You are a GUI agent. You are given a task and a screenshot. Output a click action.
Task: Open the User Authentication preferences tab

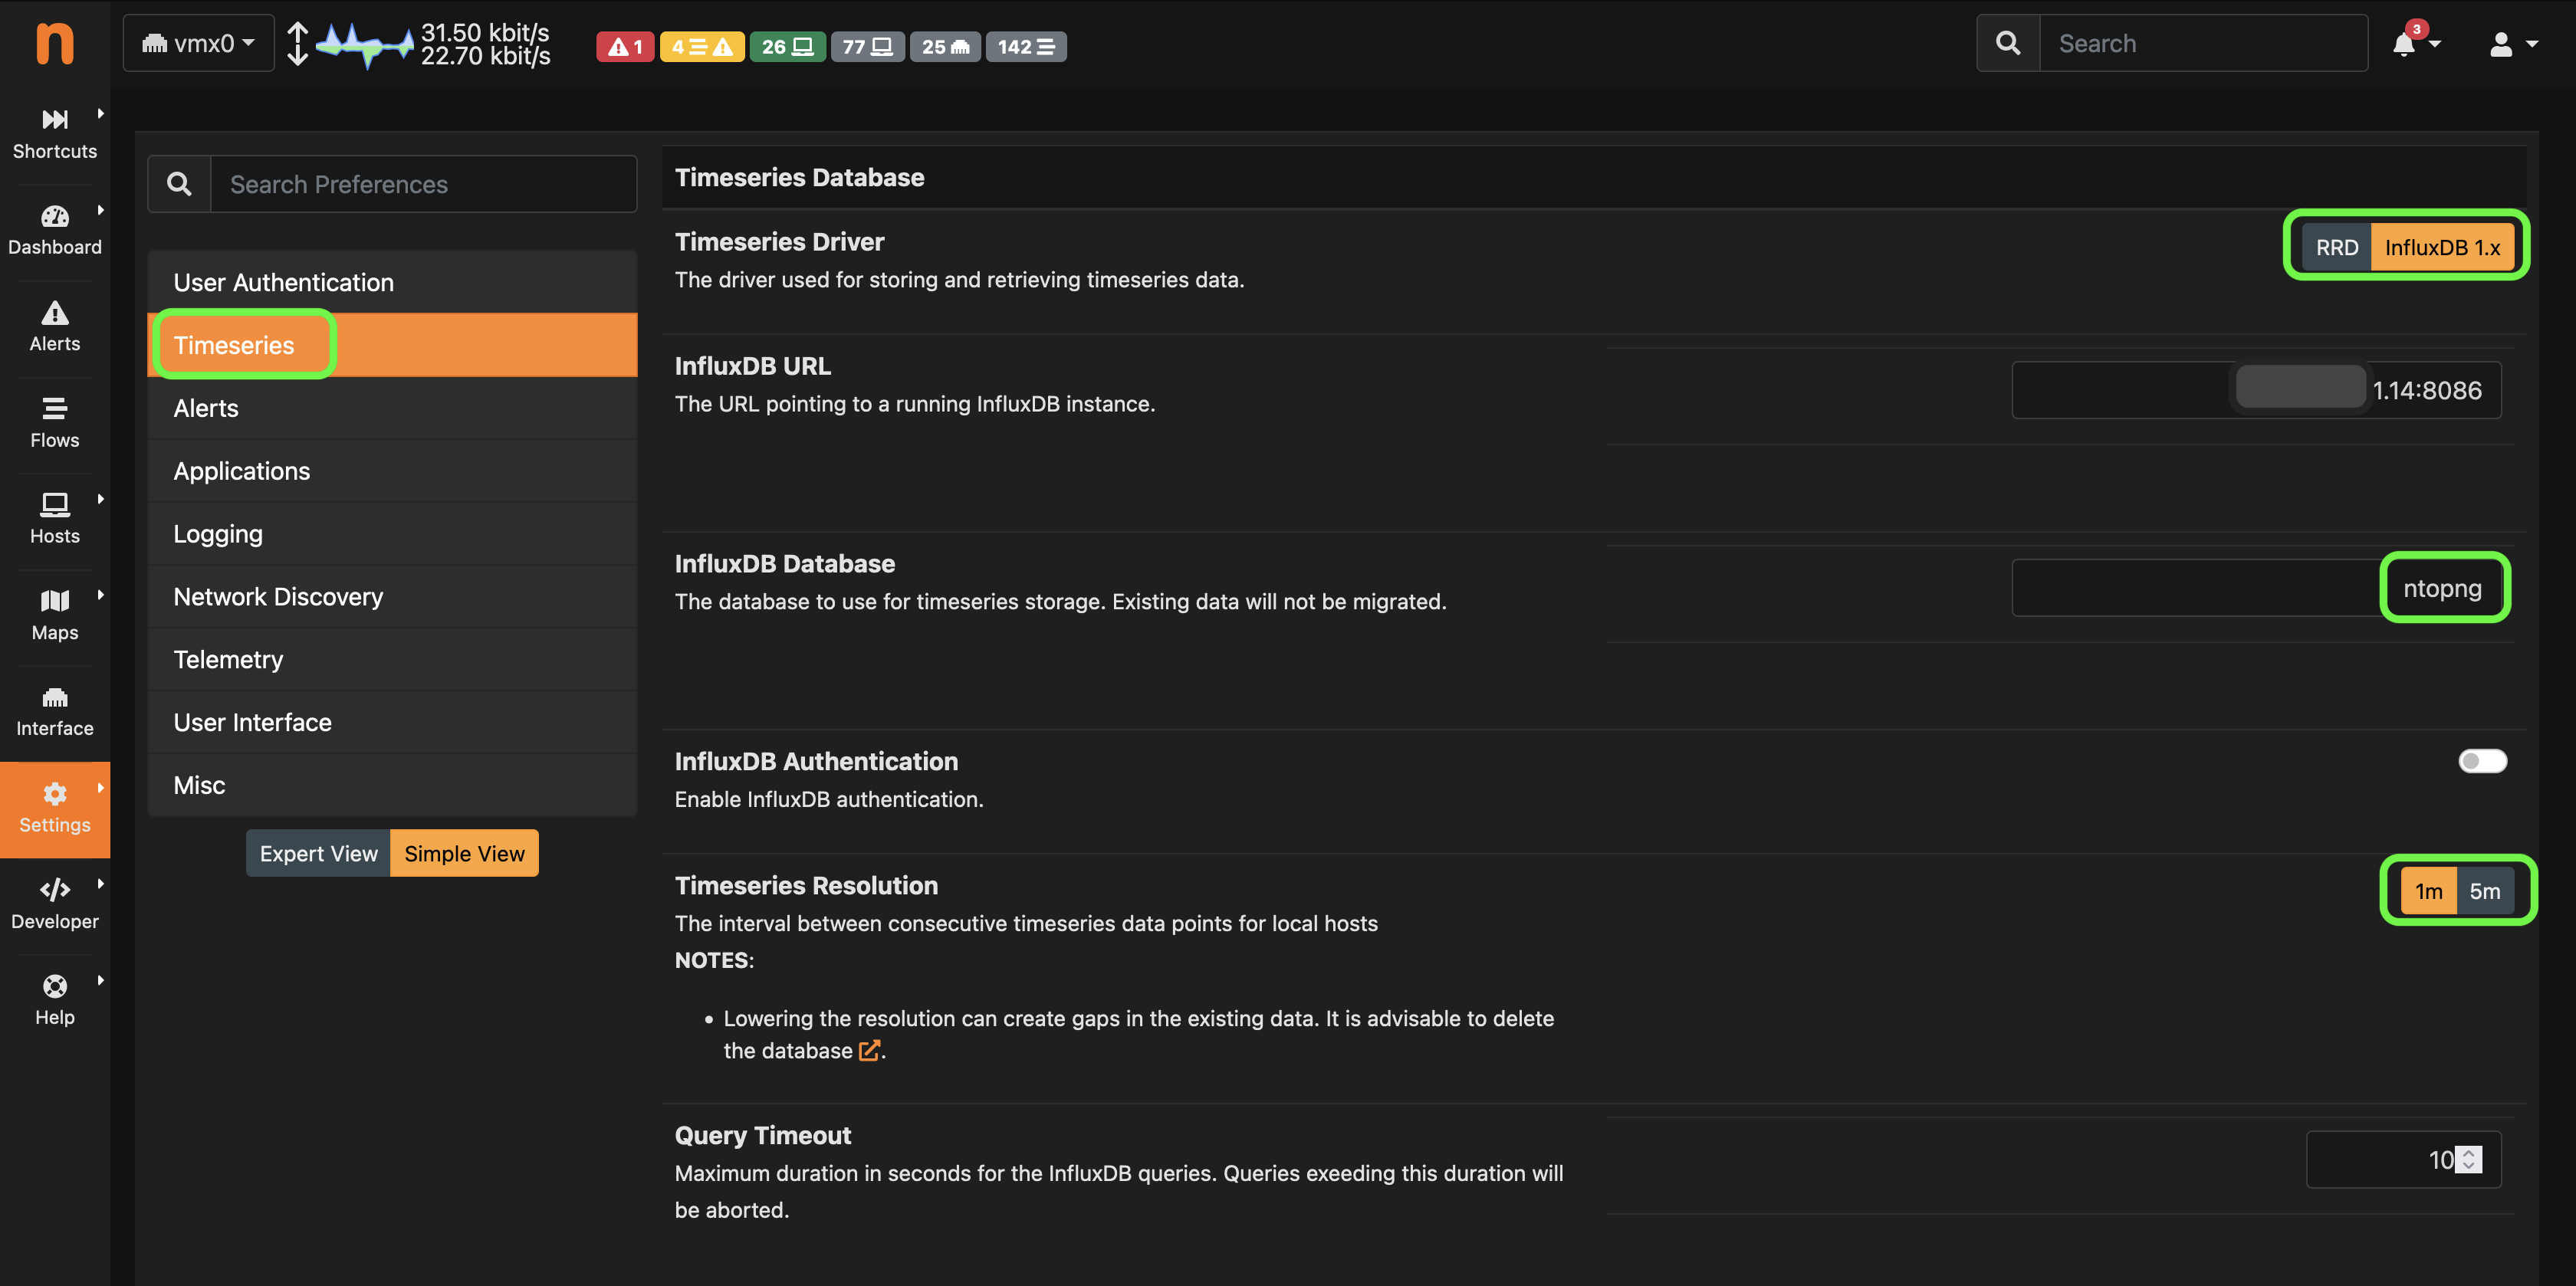[x=392, y=282]
